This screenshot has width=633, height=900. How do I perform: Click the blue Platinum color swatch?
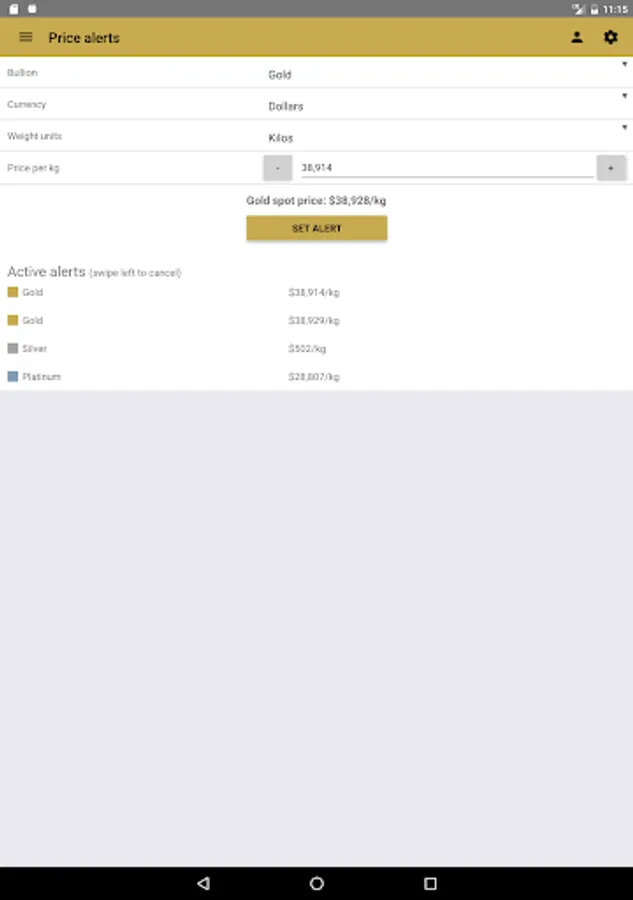click(x=13, y=377)
